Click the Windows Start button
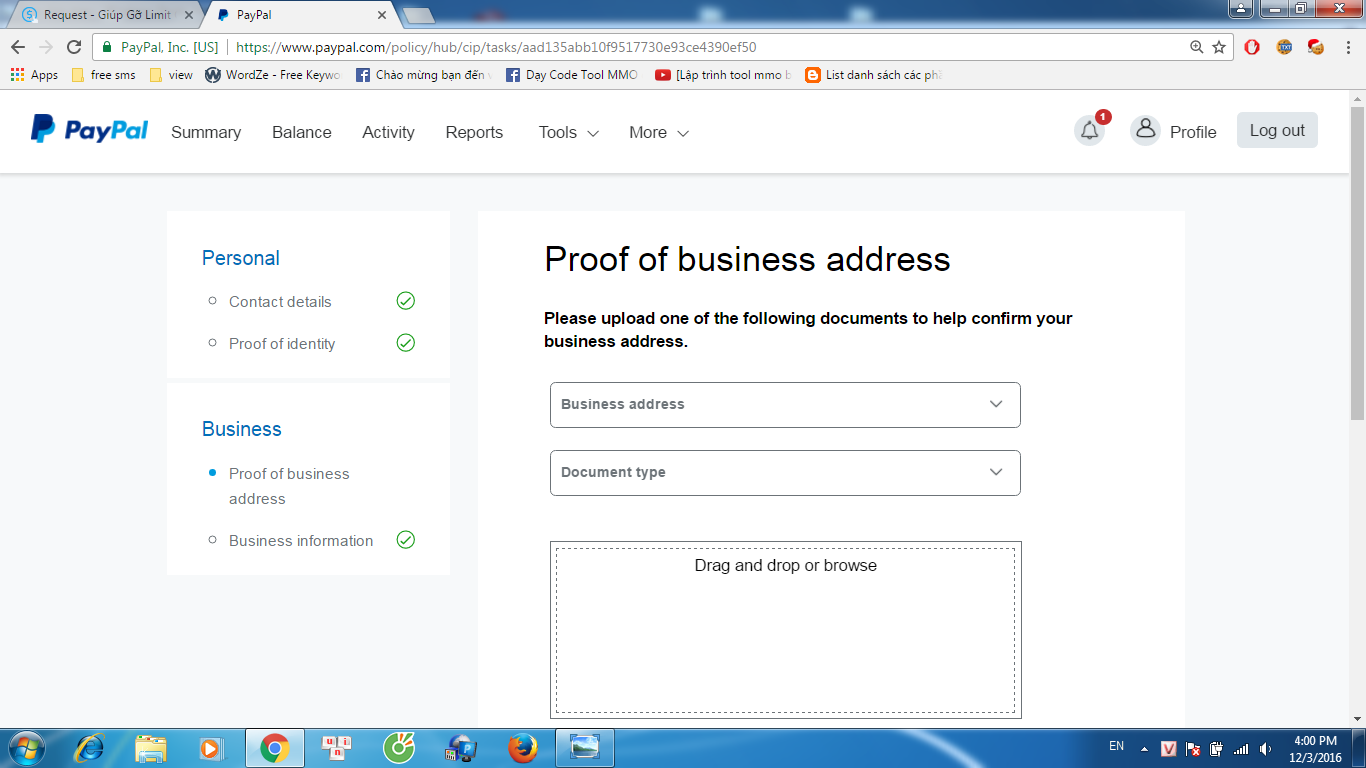This screenshot has height=768, width=1366. tap(25, 748)
